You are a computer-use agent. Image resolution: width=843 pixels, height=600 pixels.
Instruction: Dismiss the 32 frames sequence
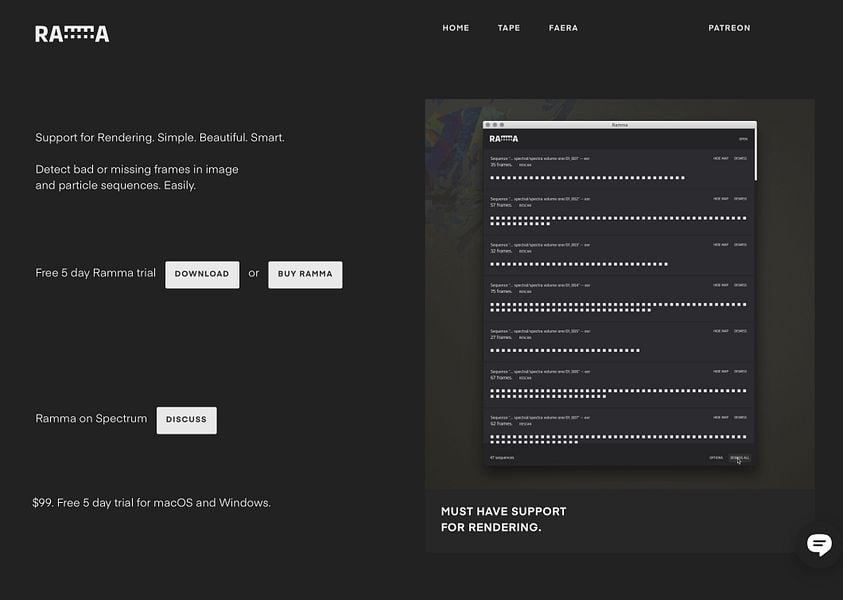coord(740,245)
